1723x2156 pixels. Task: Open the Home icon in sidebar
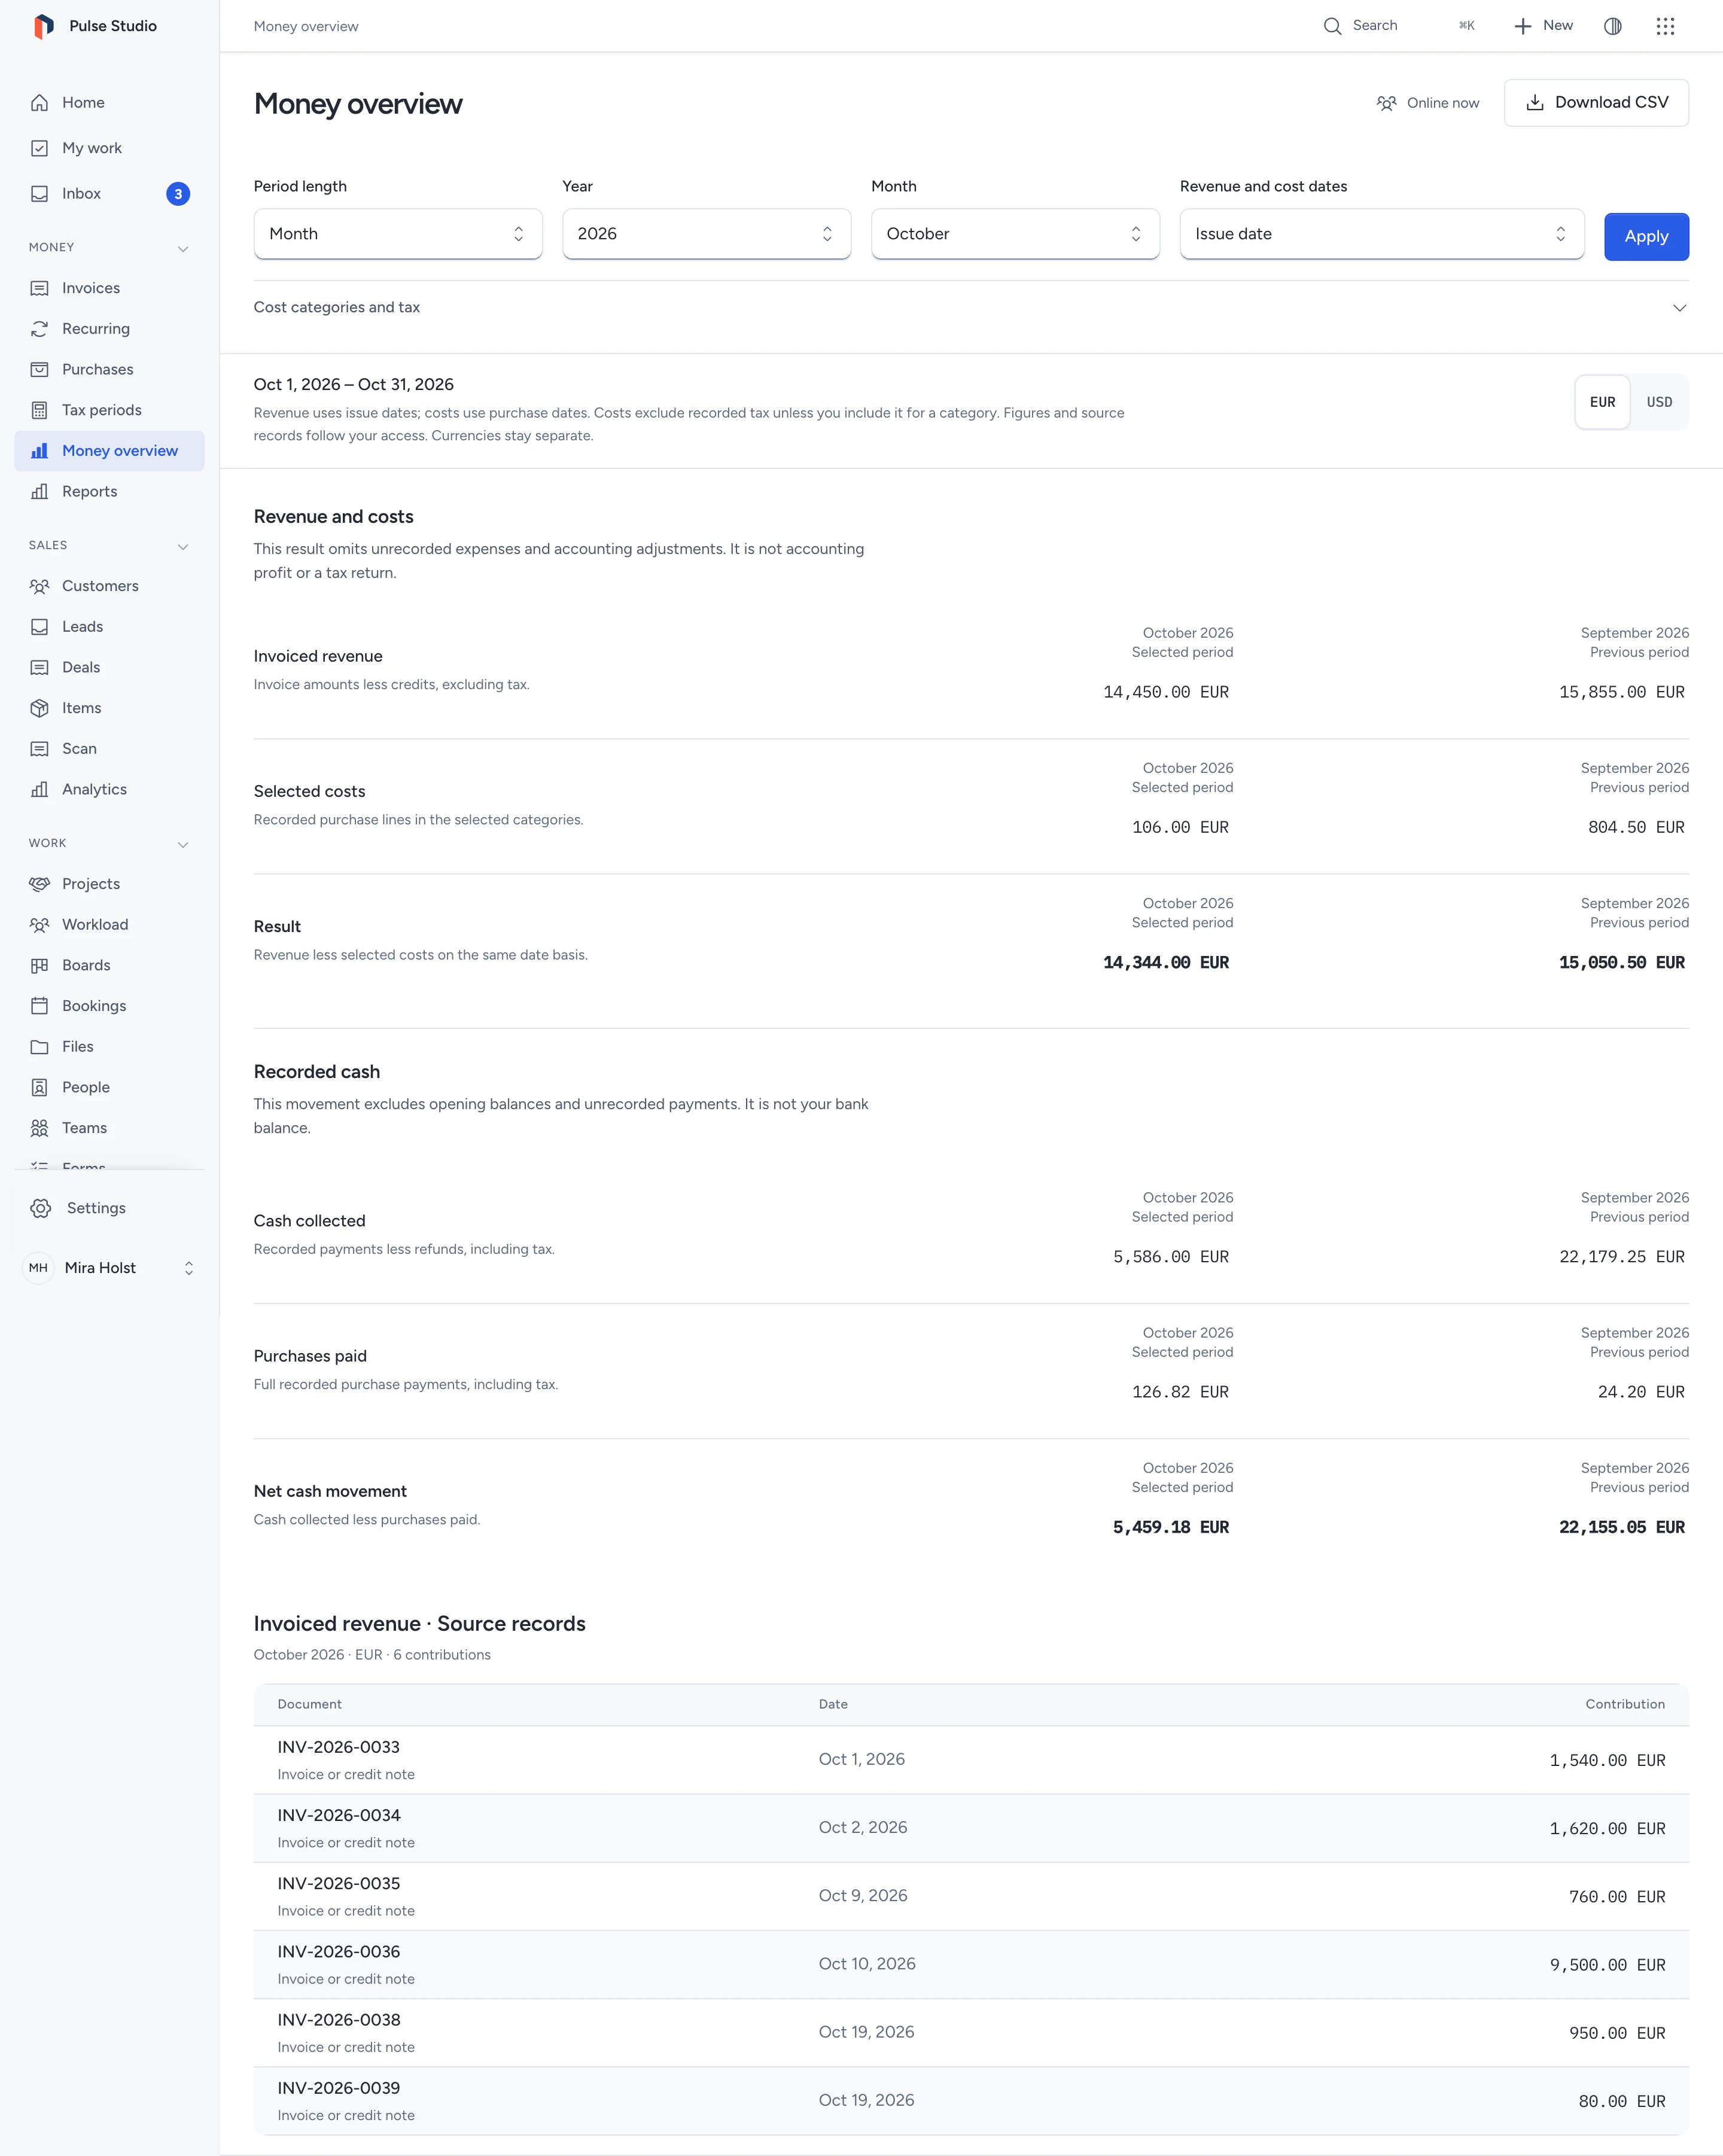(40, 103)
